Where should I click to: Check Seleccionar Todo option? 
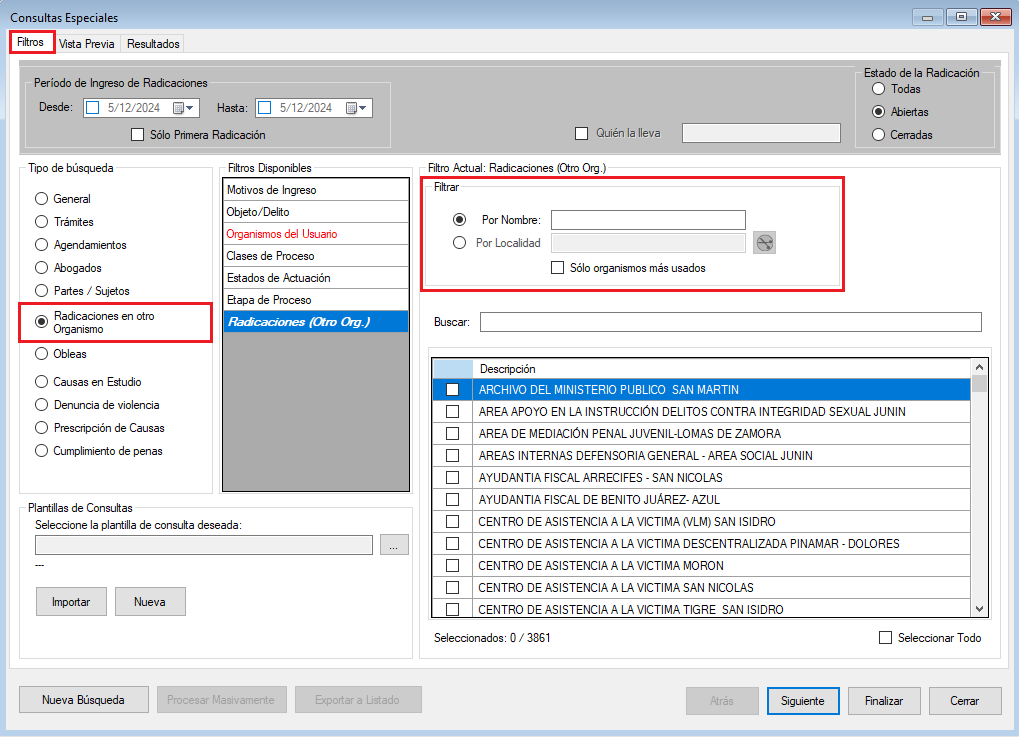pyautogui.click(x=885, y=638)
